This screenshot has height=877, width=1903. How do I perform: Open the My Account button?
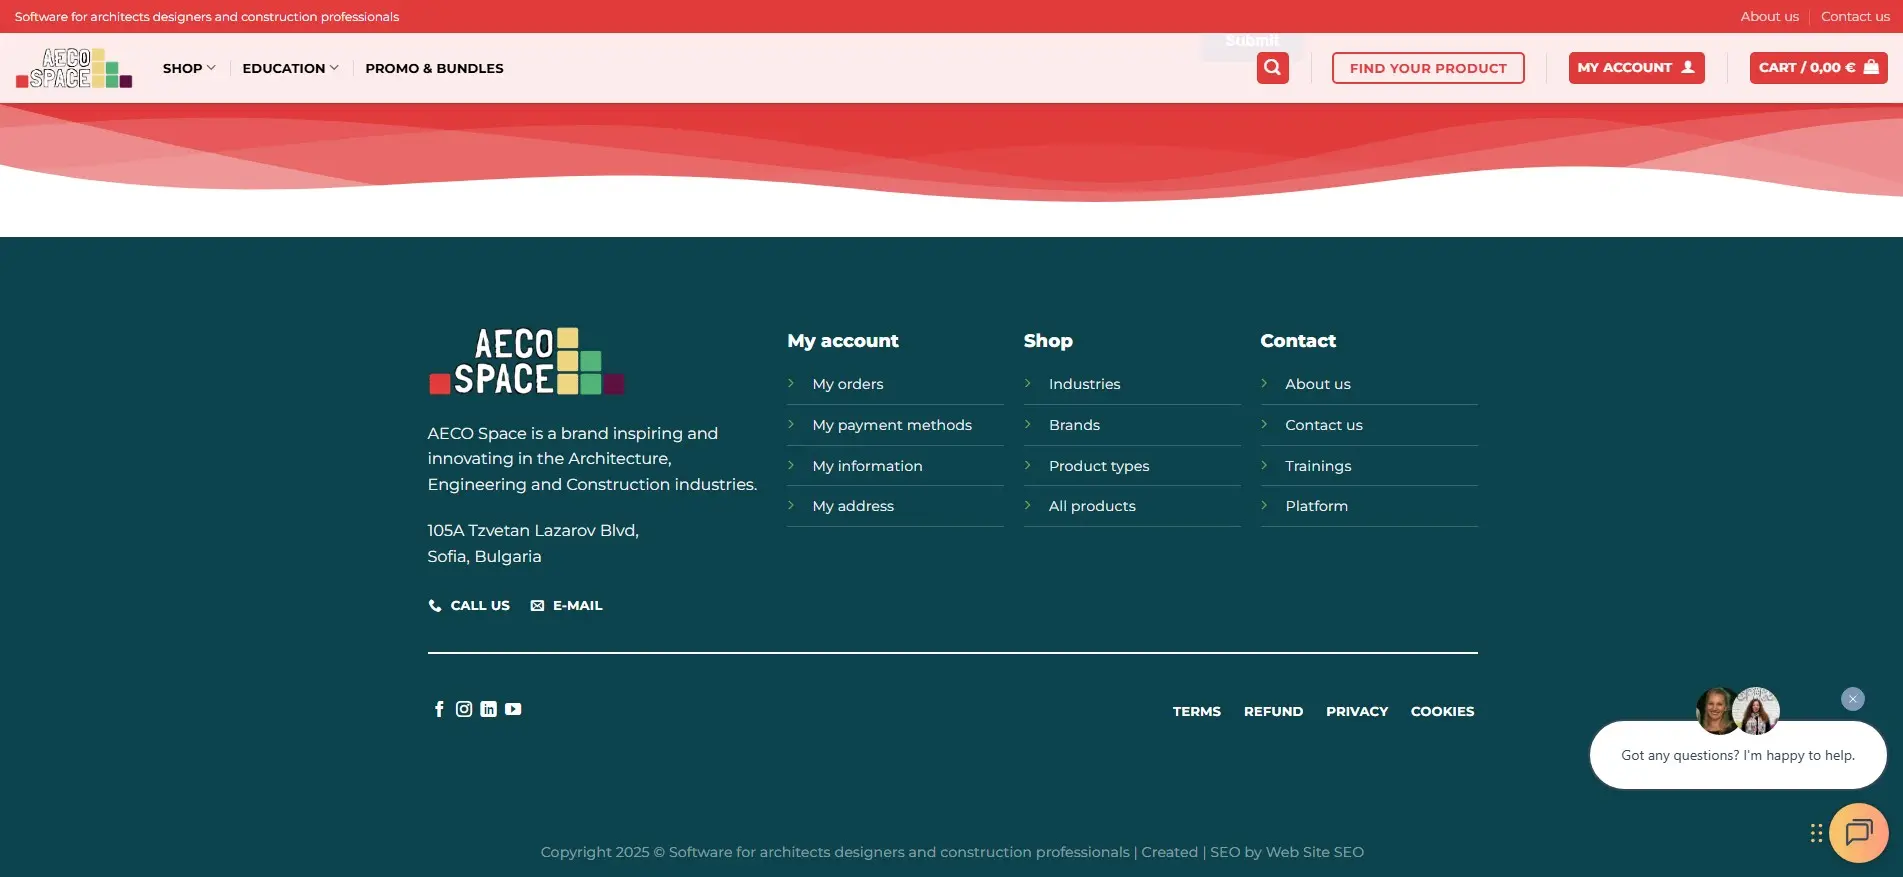(1635, 68)
